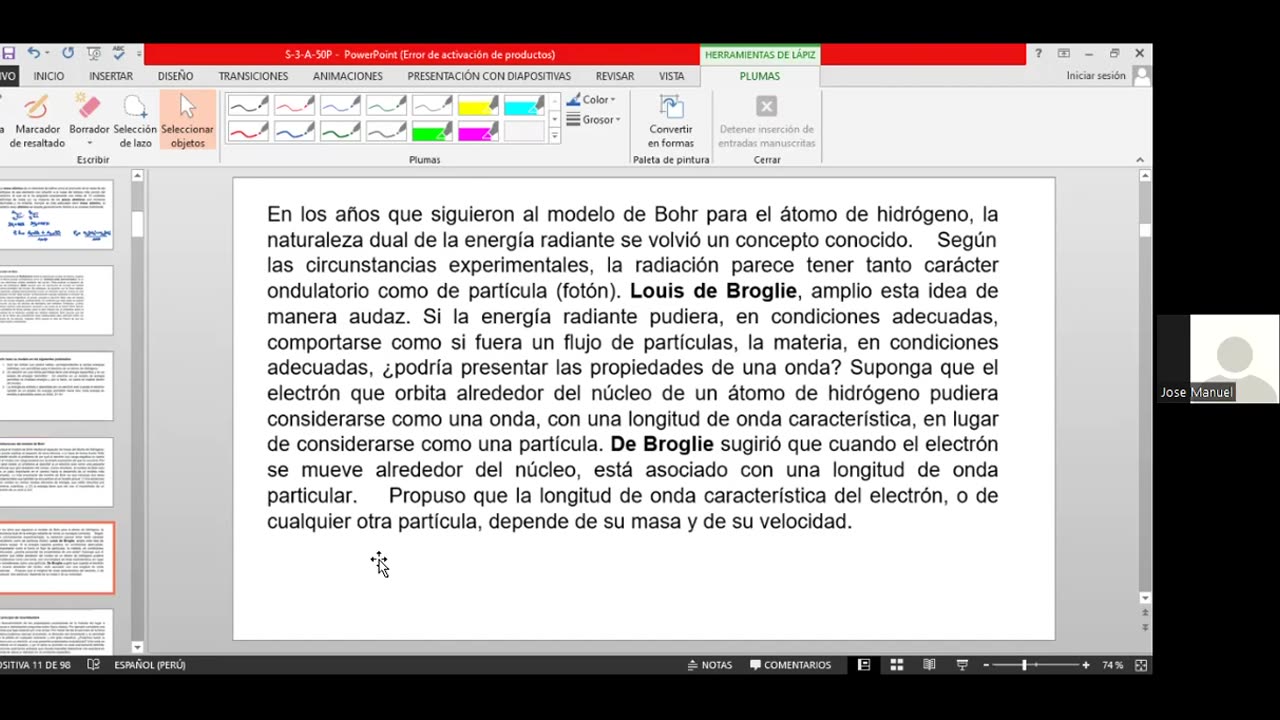
Task: Save the presentation using the floppy disk icon
Action: point(8,53)
